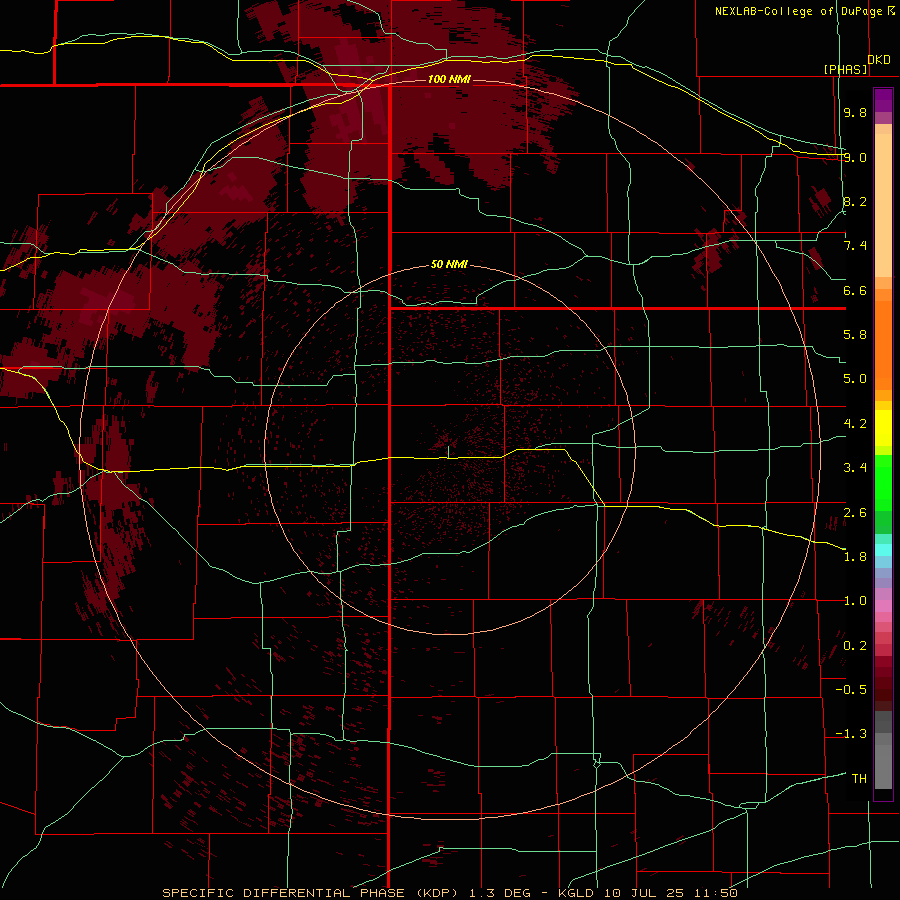The height and width of the screenshot is (900, 900).
Task: Click the 5.8 scale value
Action: [855, 335]
